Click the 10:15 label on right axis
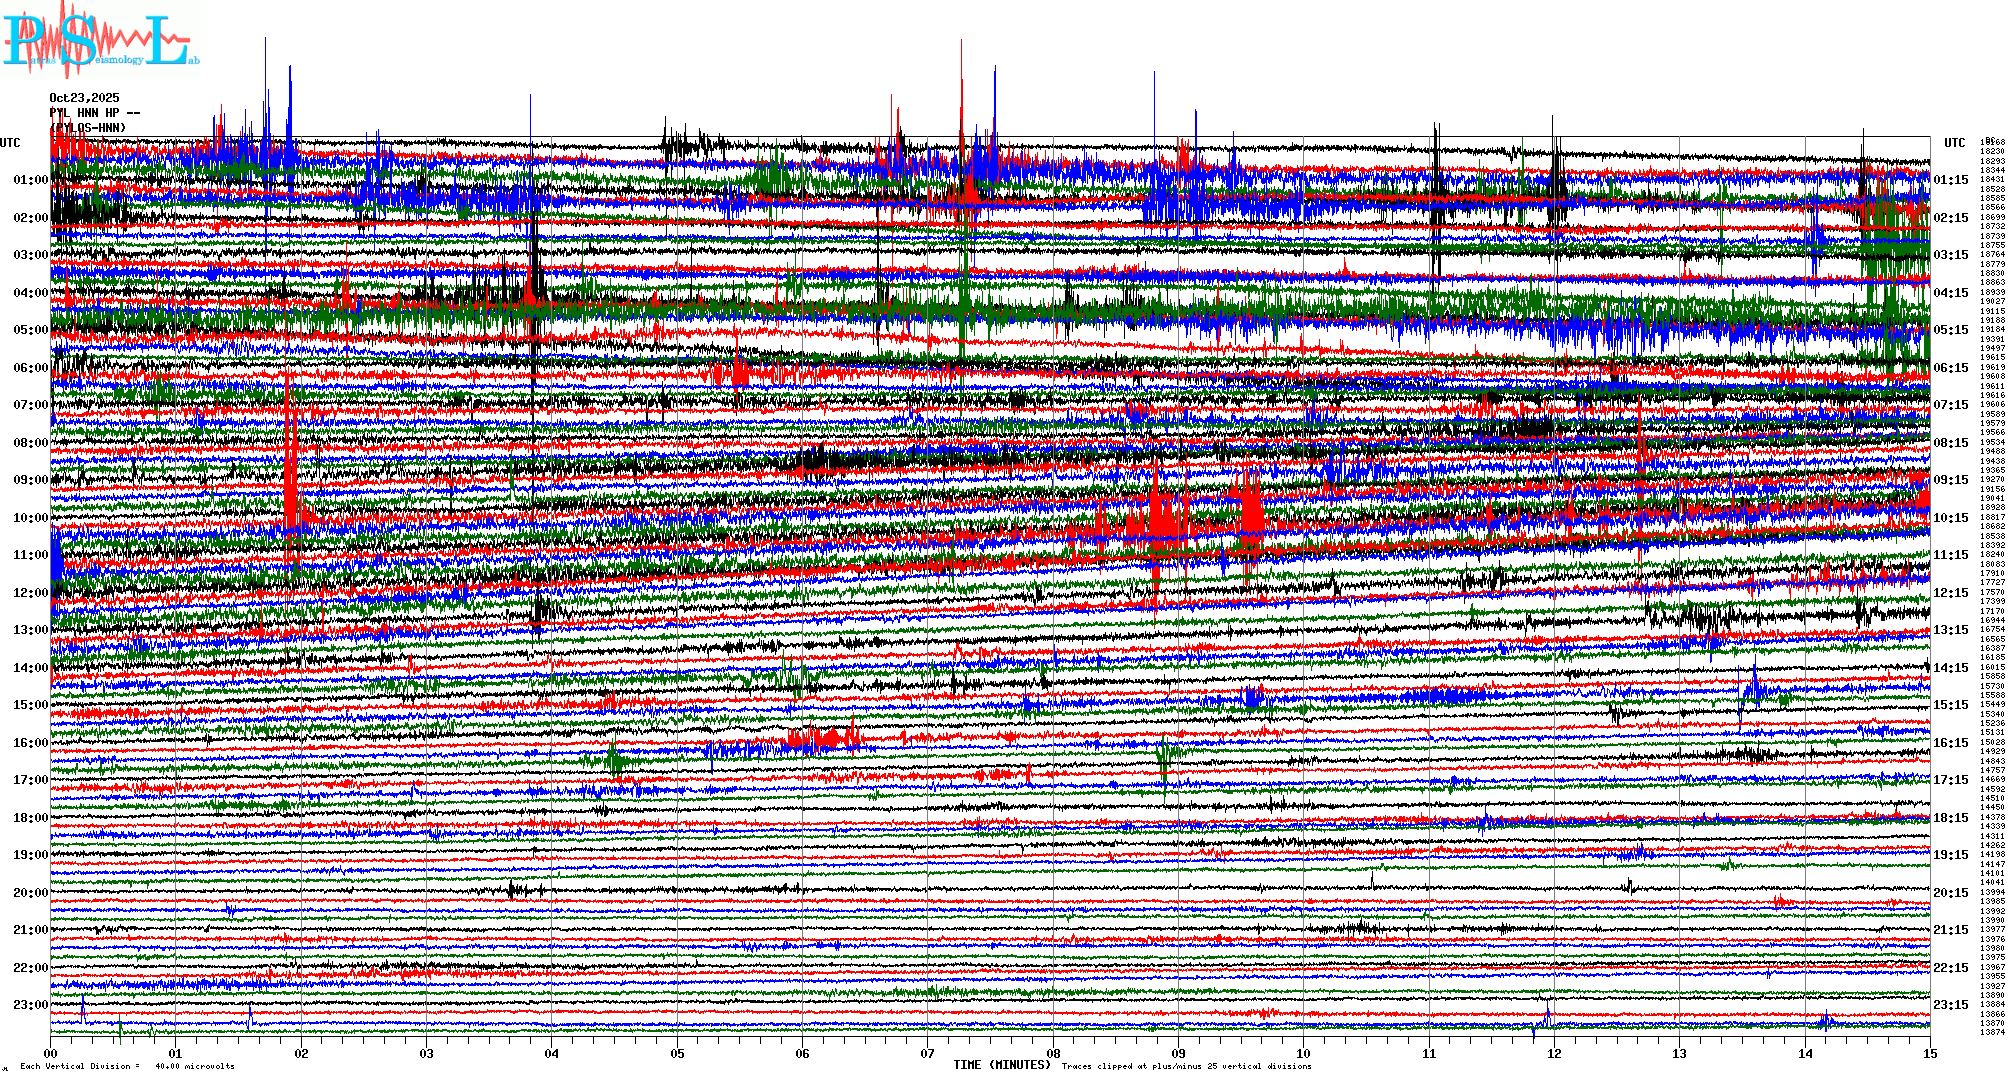Image resolution: width=2010 pixels, height=1080 pixels. click(x=1950, y=518)
